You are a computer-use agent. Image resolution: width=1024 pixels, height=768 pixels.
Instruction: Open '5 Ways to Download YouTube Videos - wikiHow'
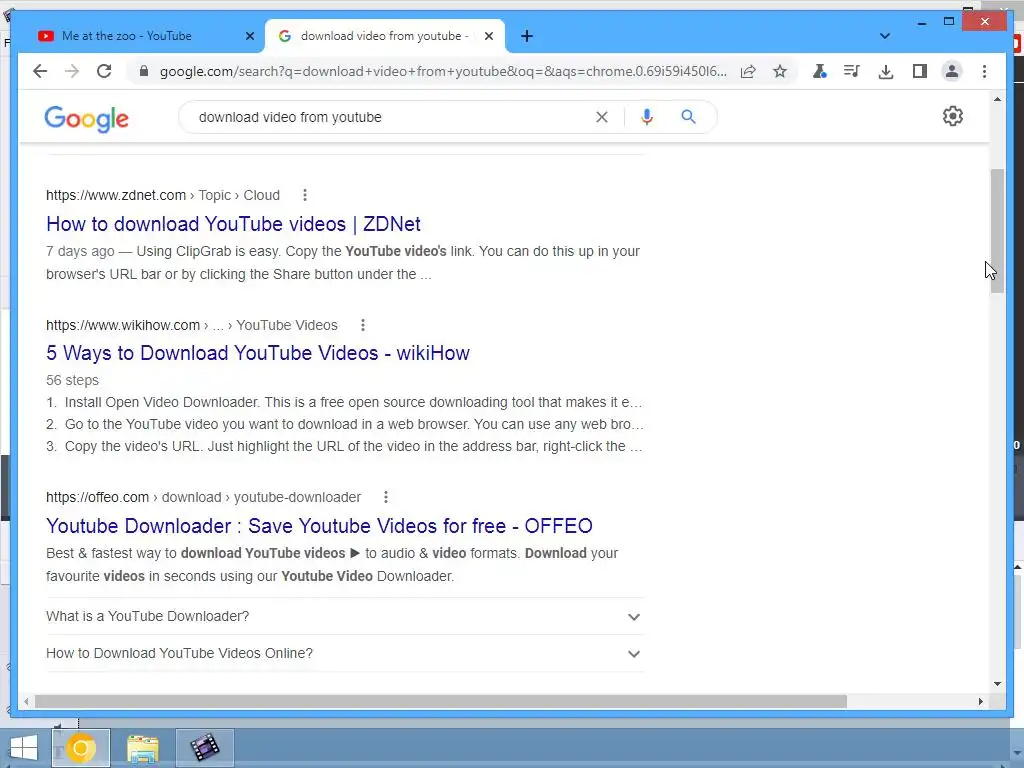tap(258, 353)
